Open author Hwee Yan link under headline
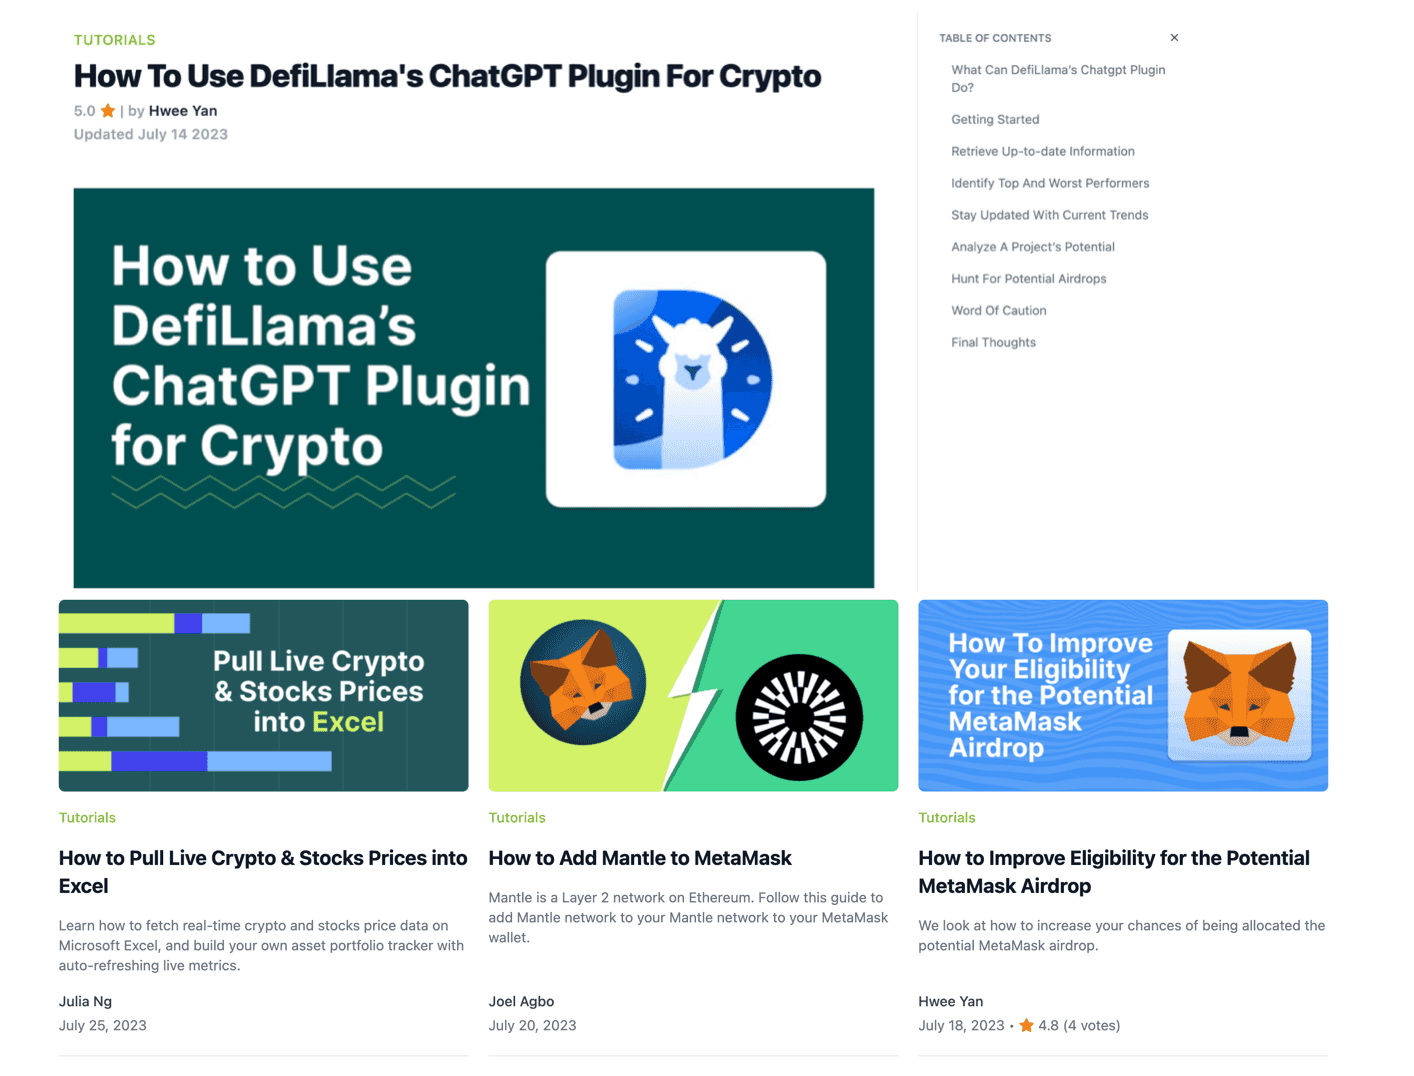The image size is (1414, 1076). click(183, 111)
